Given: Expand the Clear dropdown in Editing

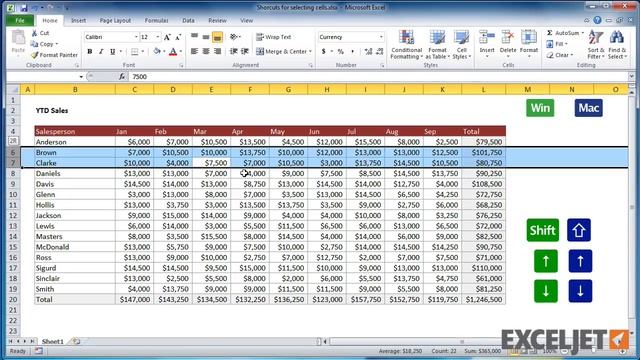Looking at the screenshot, I should tap(572, 55).
